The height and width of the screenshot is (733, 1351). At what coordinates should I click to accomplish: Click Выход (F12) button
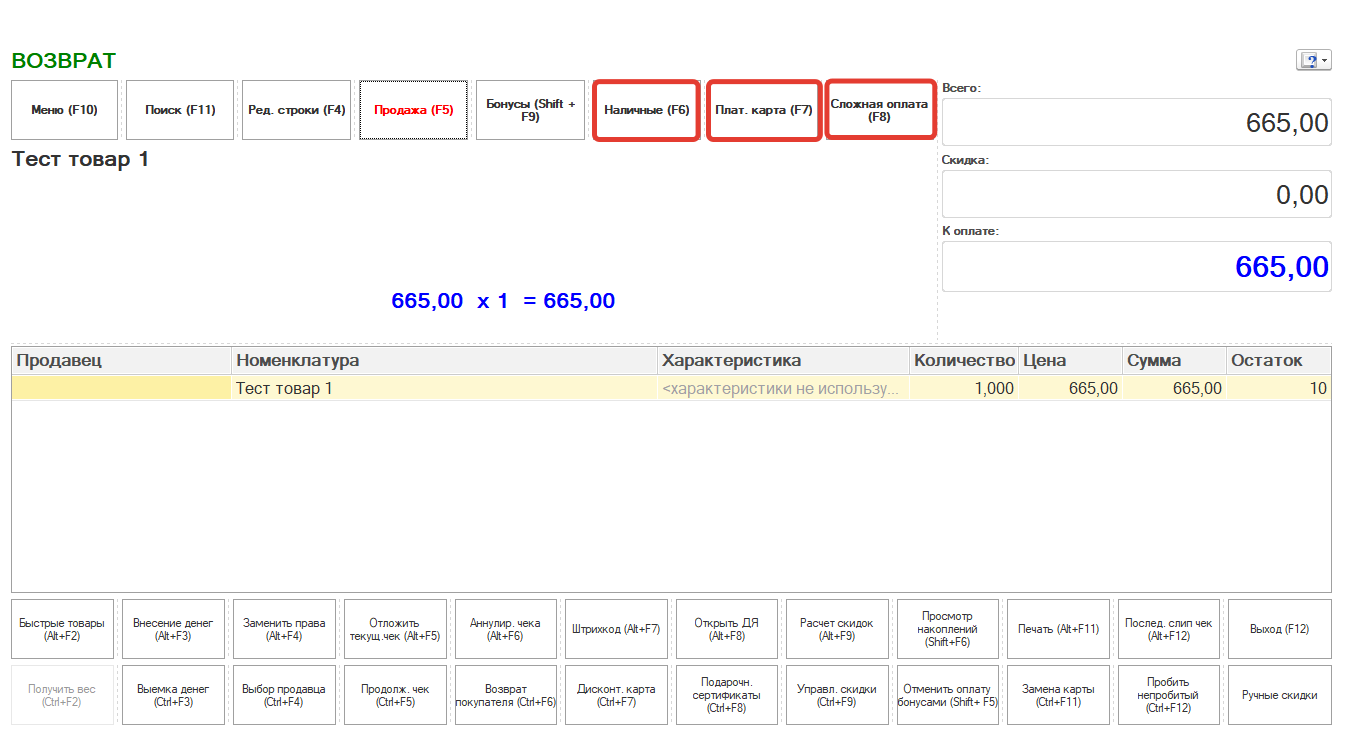click(x=1279, y=629)
